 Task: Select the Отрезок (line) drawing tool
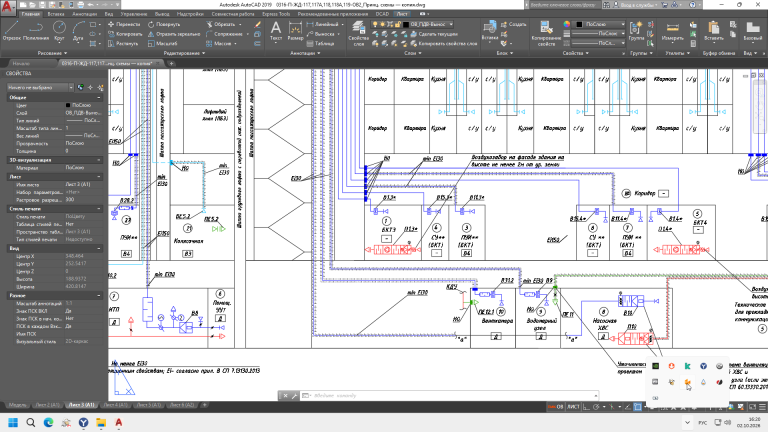(x=12, y=30)
